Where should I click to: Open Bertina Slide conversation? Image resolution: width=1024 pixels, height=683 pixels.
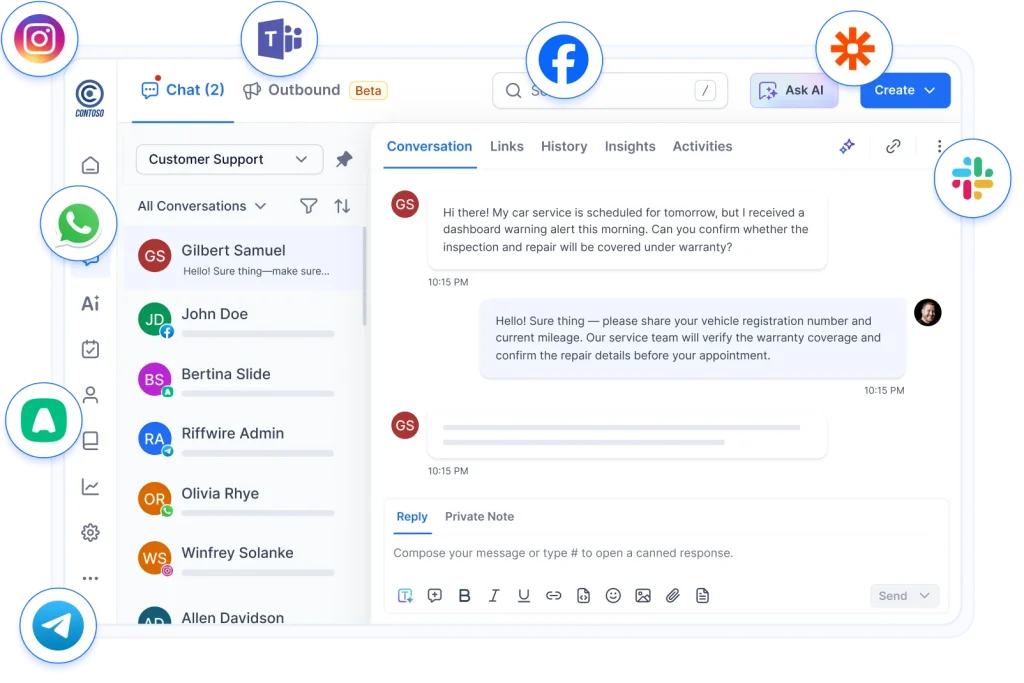point(242,380)
